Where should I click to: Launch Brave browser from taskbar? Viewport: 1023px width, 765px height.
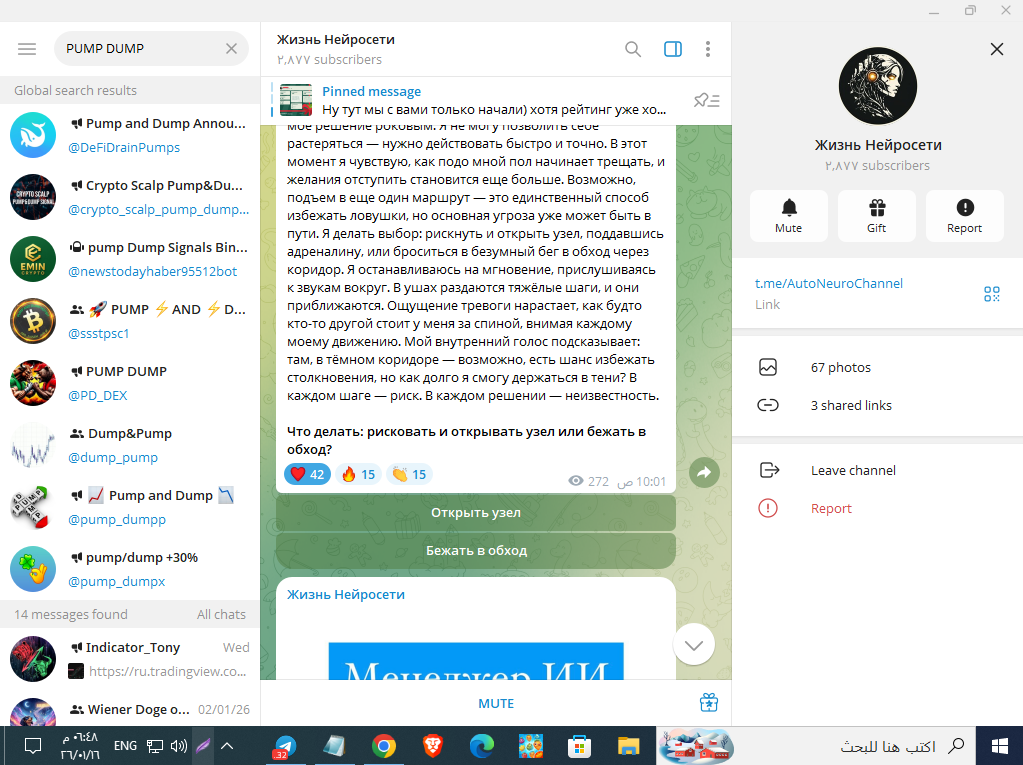pyautogui.click(x=433, y=746)
